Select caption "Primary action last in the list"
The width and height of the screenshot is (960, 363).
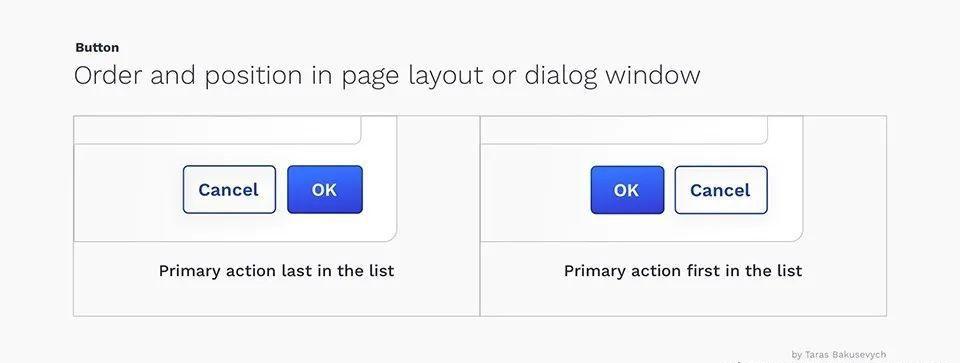point(276,271)
